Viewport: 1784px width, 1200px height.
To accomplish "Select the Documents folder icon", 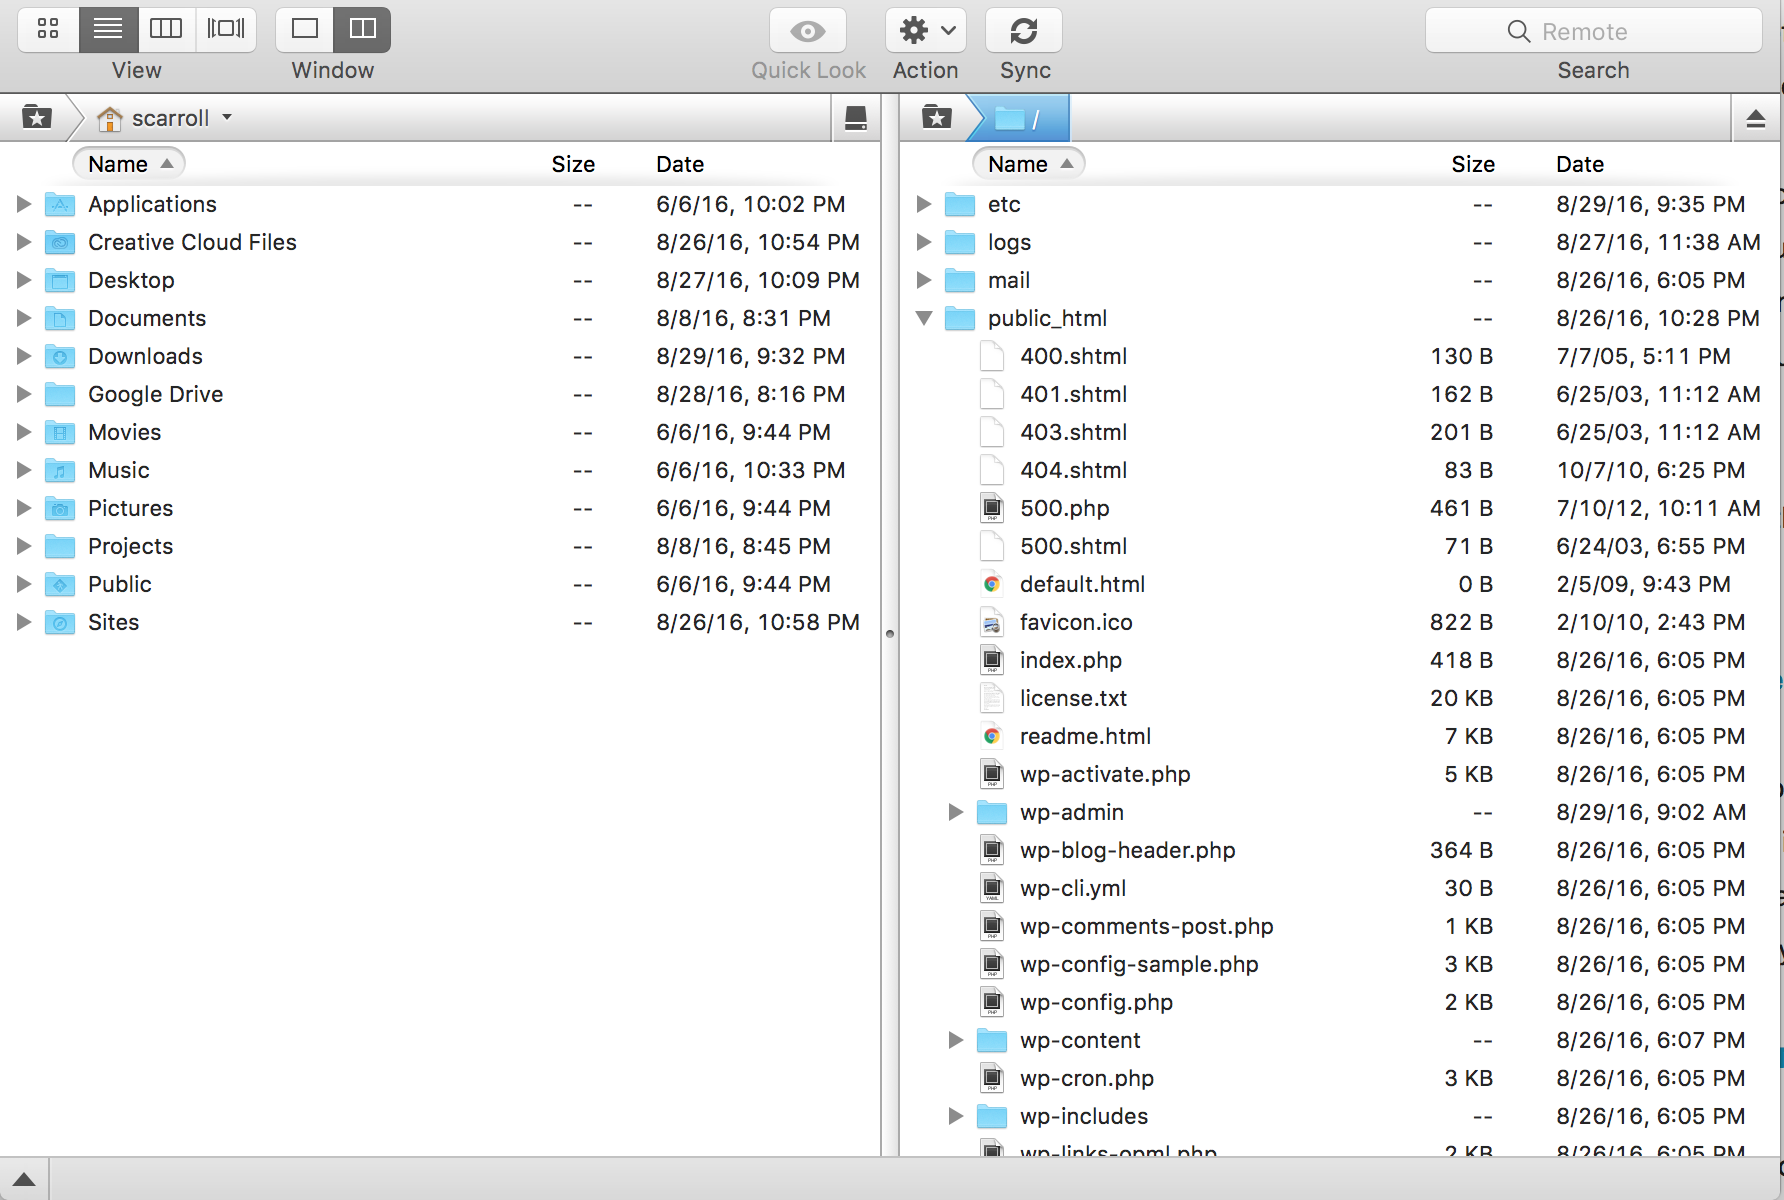I will pos(60,319).
